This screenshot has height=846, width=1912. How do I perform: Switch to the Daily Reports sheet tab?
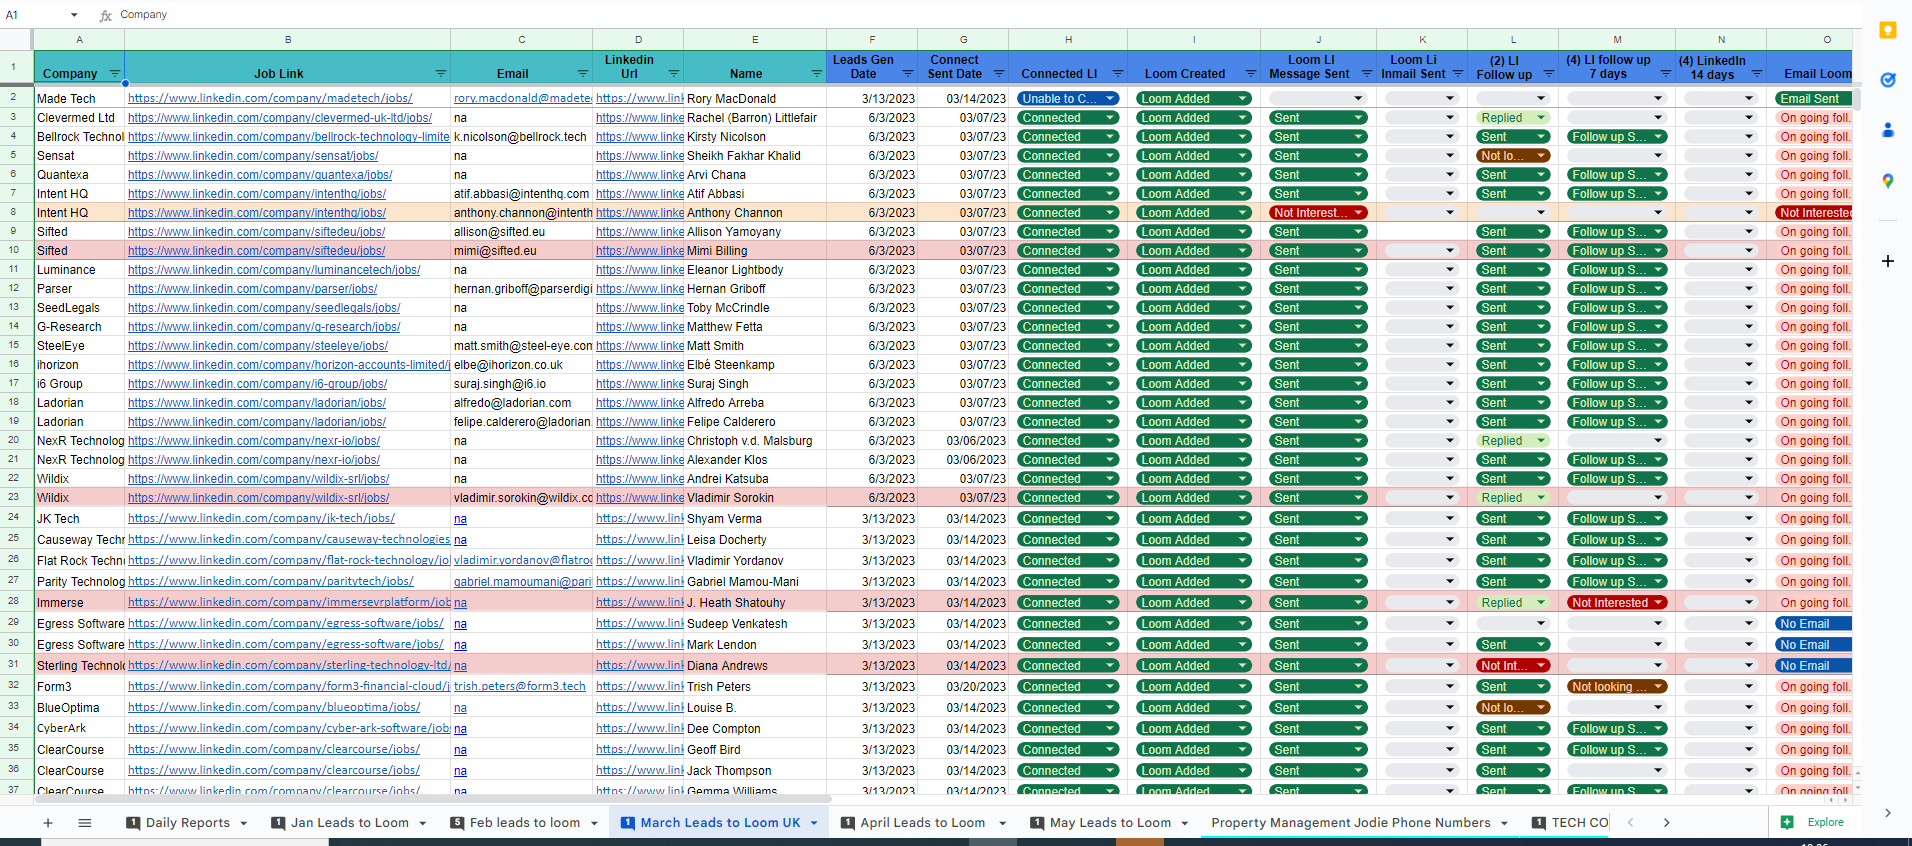point(187,823)
